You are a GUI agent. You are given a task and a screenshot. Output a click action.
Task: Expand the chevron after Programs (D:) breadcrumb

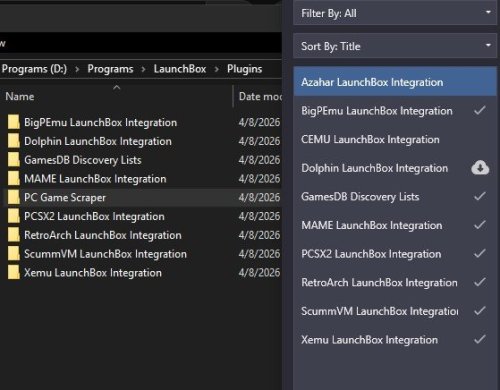(x=77, y=69)
